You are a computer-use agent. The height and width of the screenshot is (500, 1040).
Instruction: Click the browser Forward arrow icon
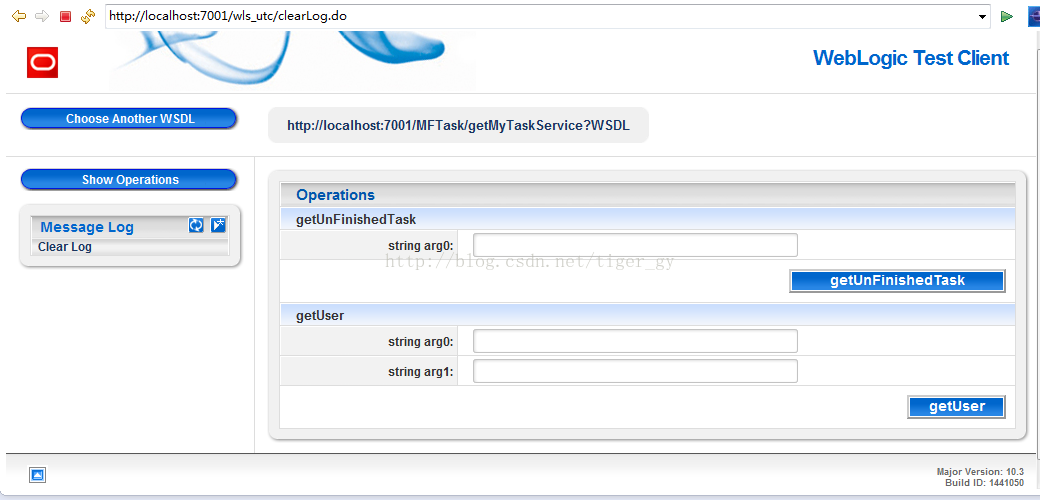pos(42,17)
